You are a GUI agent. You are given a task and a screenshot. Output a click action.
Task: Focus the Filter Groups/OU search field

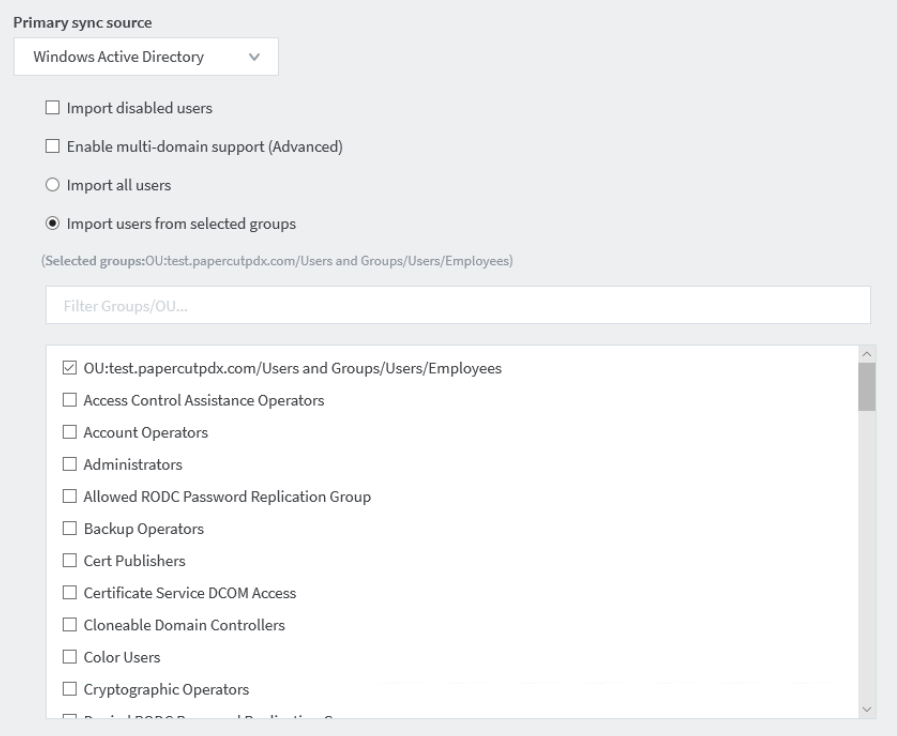pyautogui.click(x=458, y=305)
